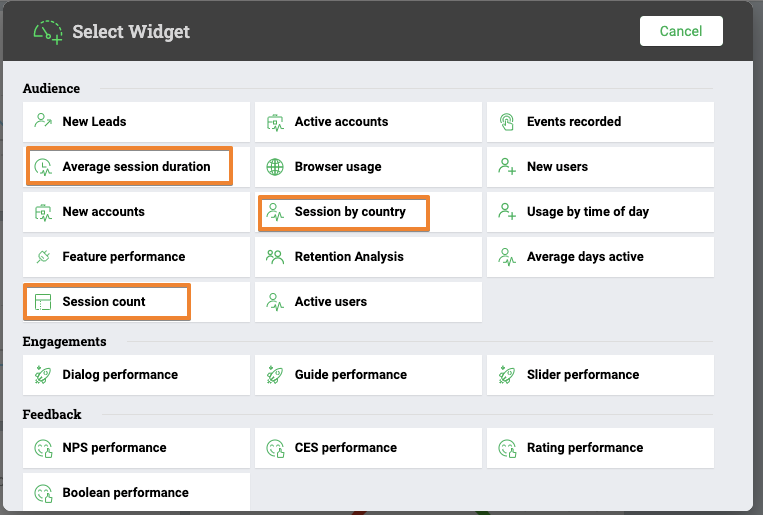Viewport: 763px width, 515px height.
Task: Pick the Usage by time of day widget
Action: coord(600,212)
